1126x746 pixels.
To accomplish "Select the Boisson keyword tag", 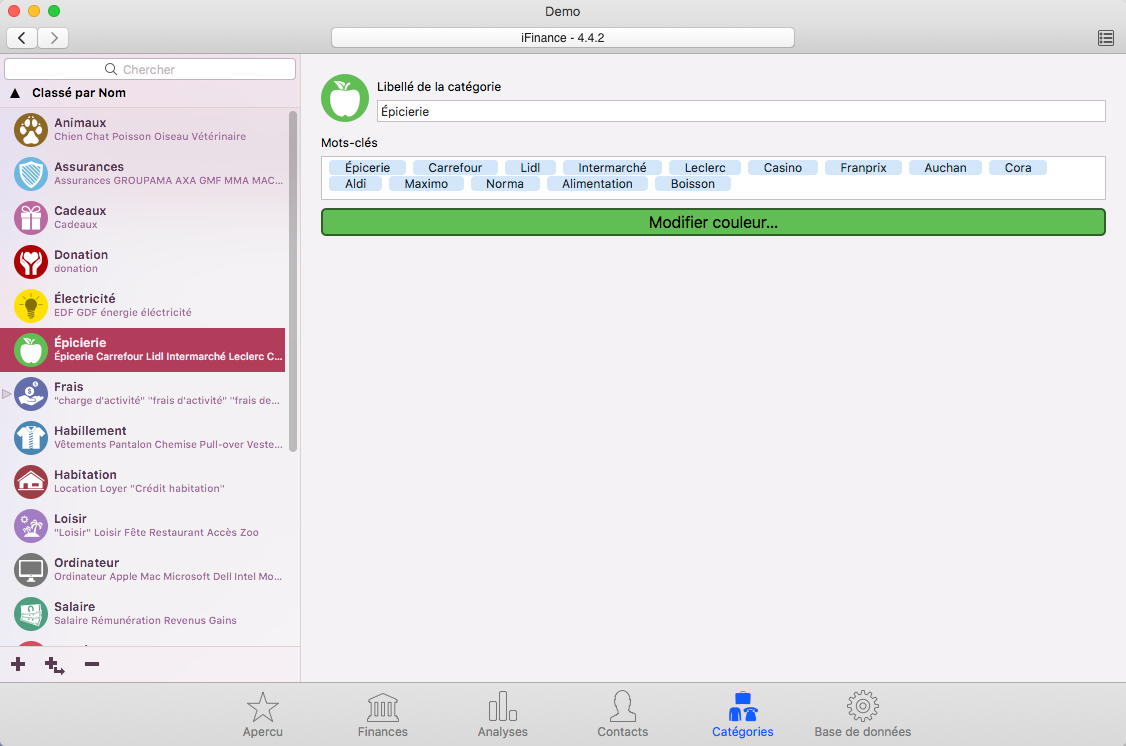I will [x=693, y=184].
